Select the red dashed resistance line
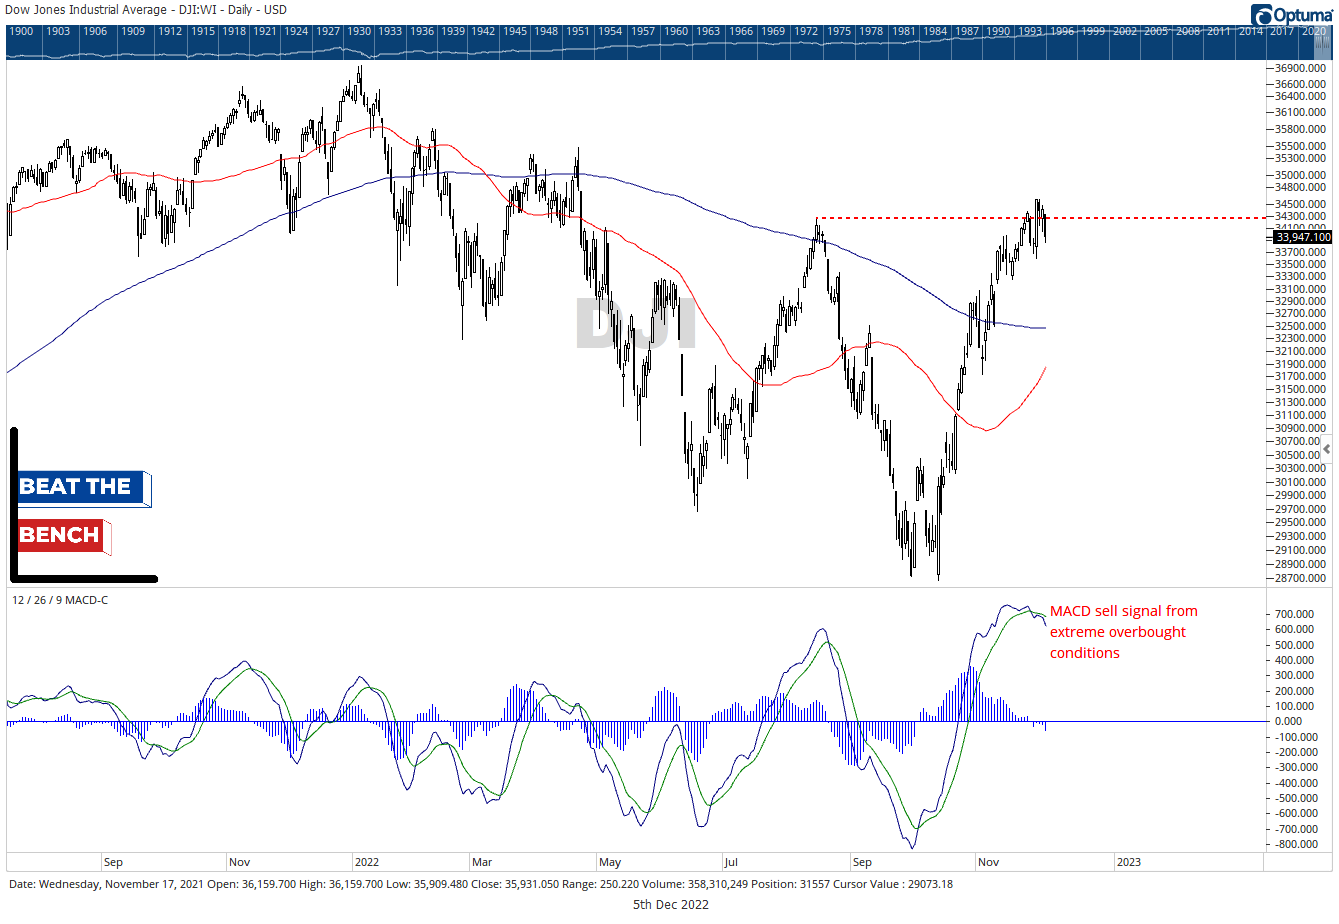Viewport: 1339px width, 924px height. (x=1040, y=218)
